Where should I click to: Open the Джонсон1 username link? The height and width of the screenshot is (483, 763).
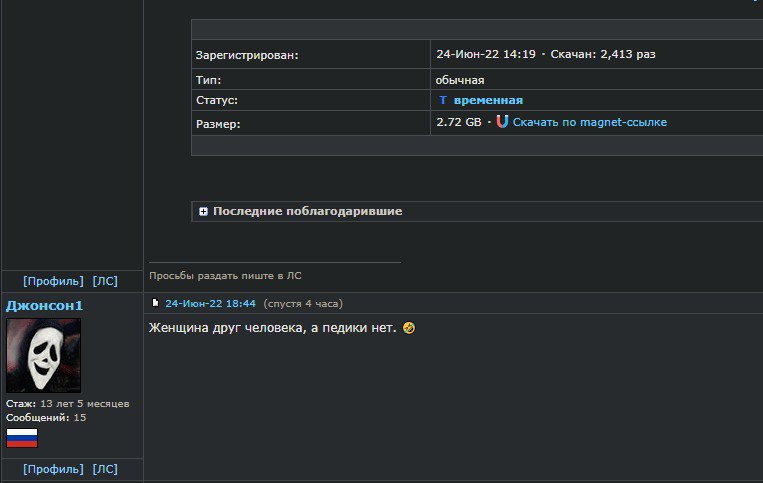pyautogui.click(x=44, y=305)
